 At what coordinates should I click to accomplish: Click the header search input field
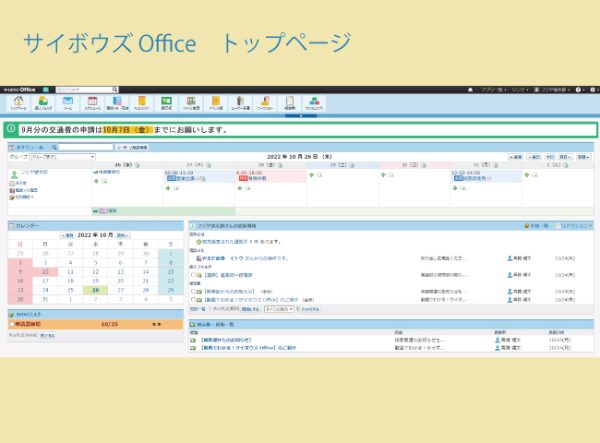point(84,90)
